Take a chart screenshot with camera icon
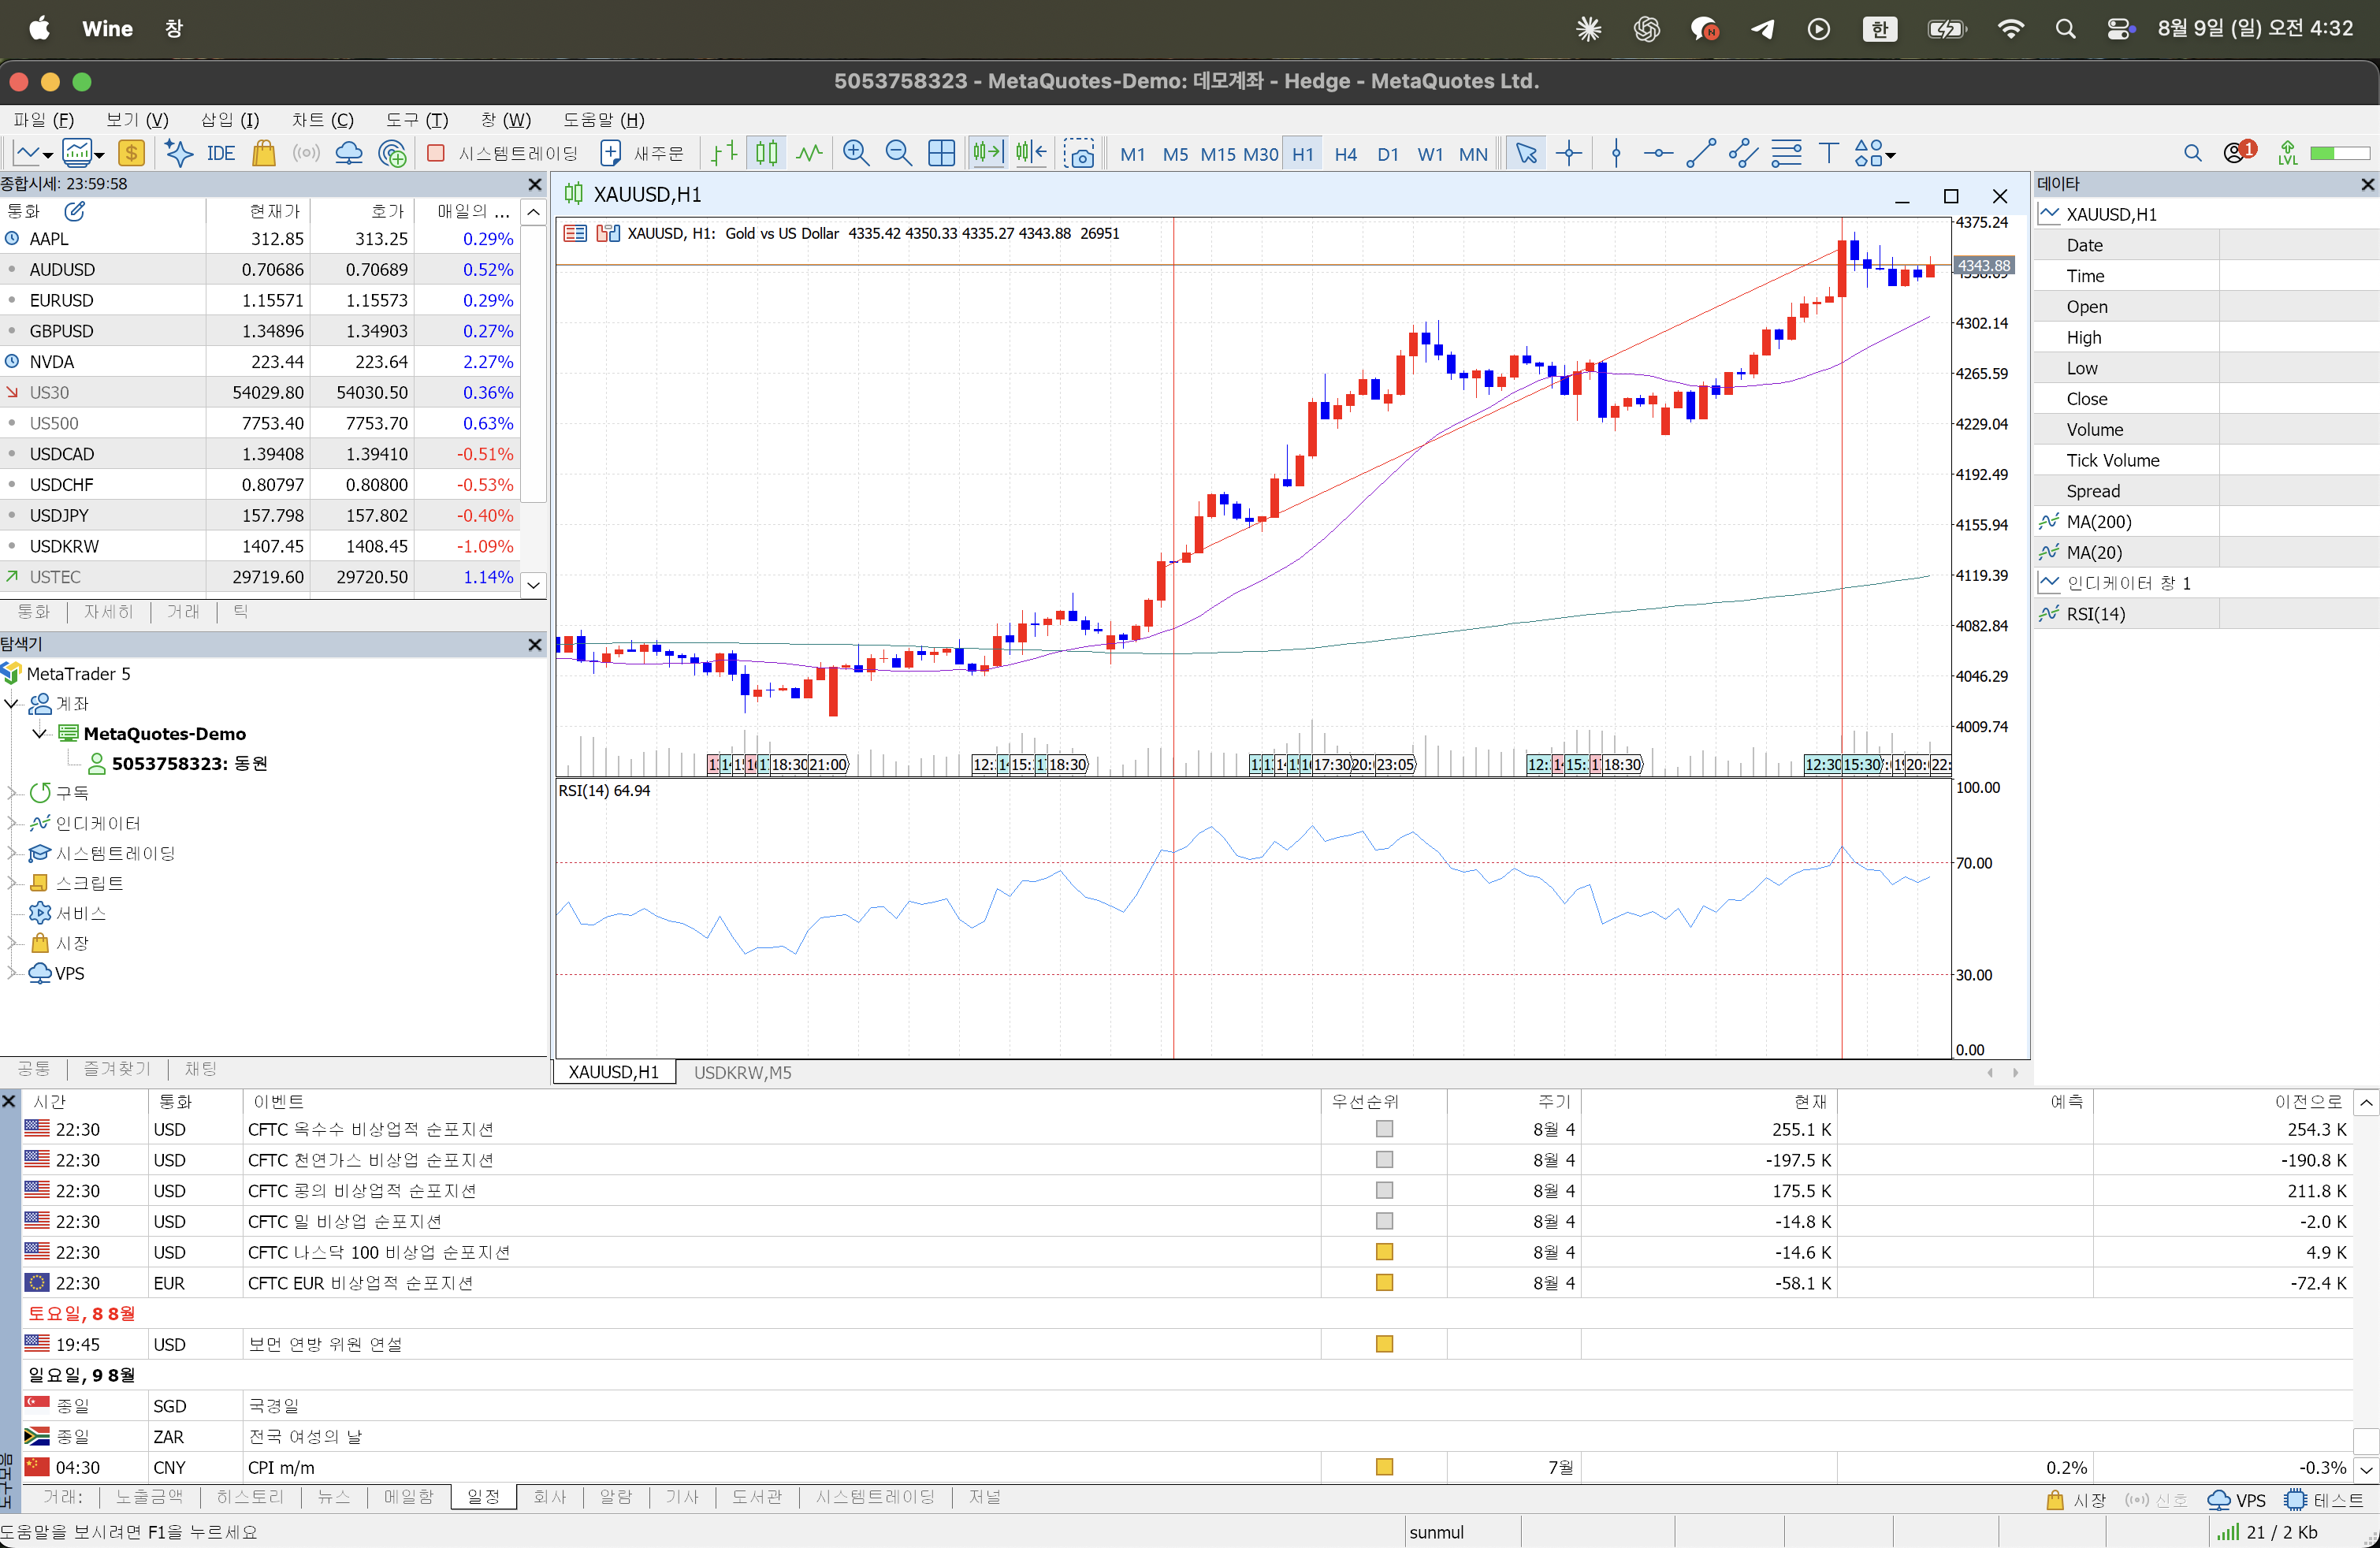 [x=1080, y=153]
